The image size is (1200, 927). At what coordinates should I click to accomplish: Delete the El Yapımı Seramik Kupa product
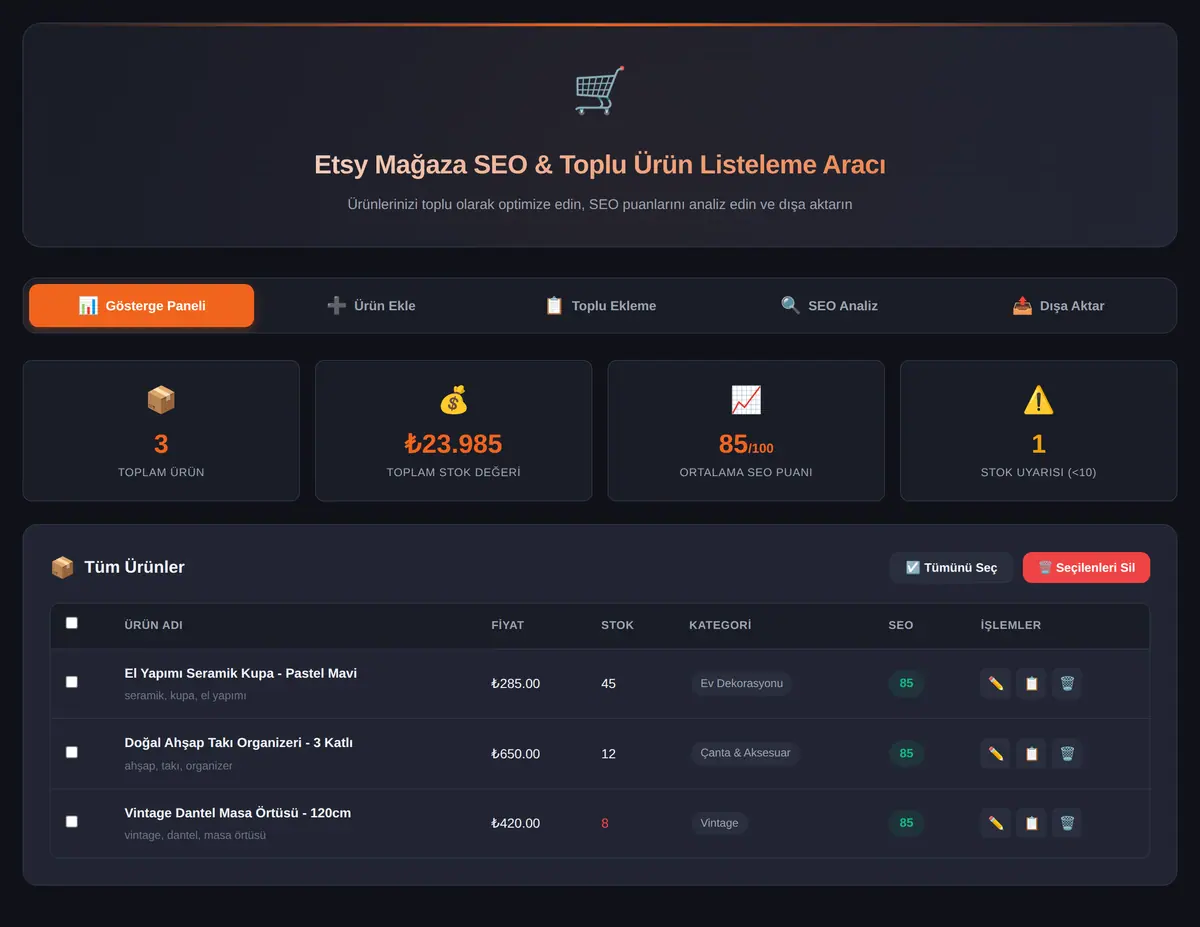(x=1067, y=683)
